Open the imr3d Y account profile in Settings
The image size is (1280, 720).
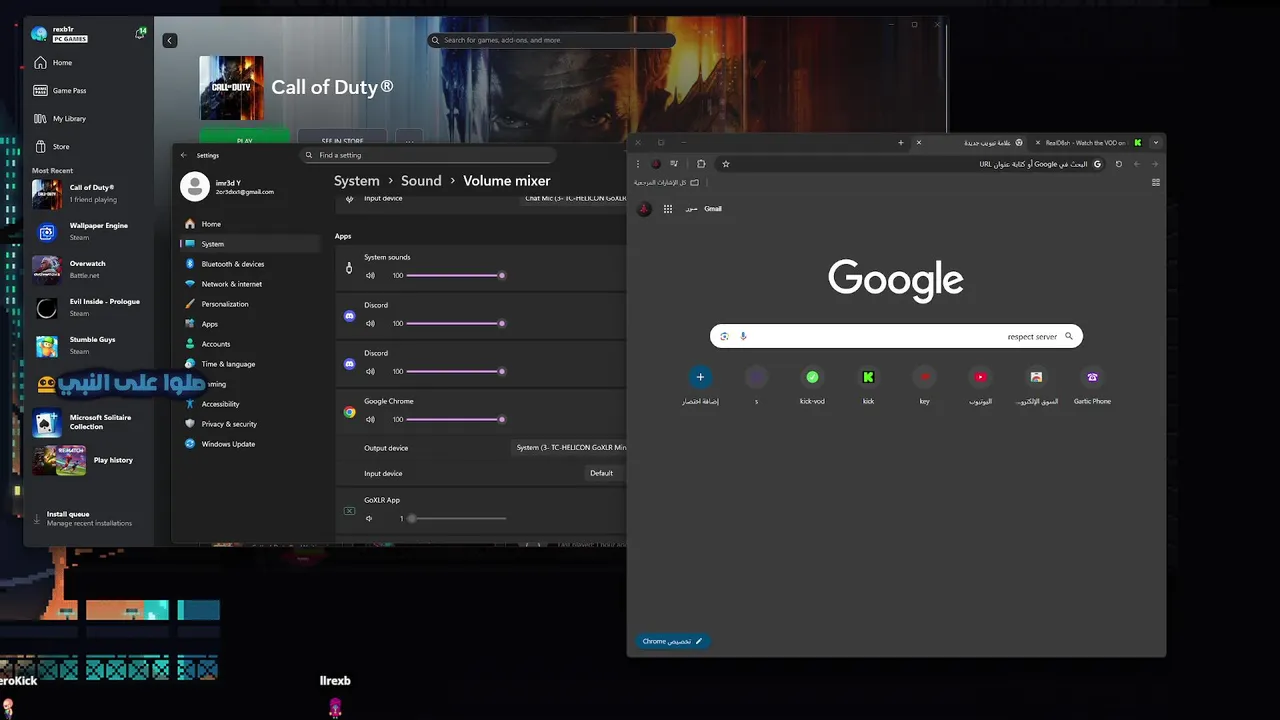point(227,187)
